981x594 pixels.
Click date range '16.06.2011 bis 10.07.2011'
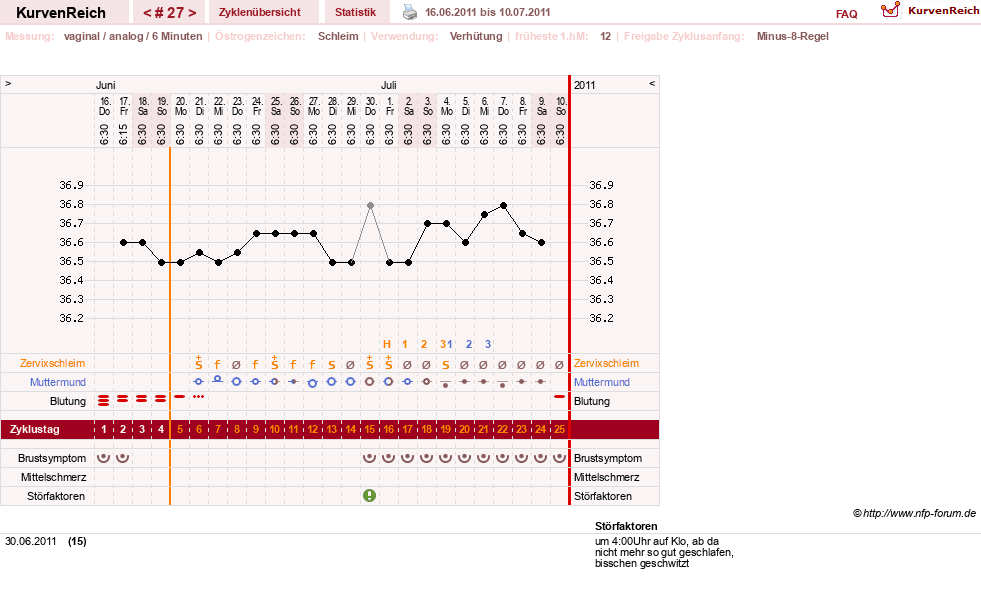487,12
